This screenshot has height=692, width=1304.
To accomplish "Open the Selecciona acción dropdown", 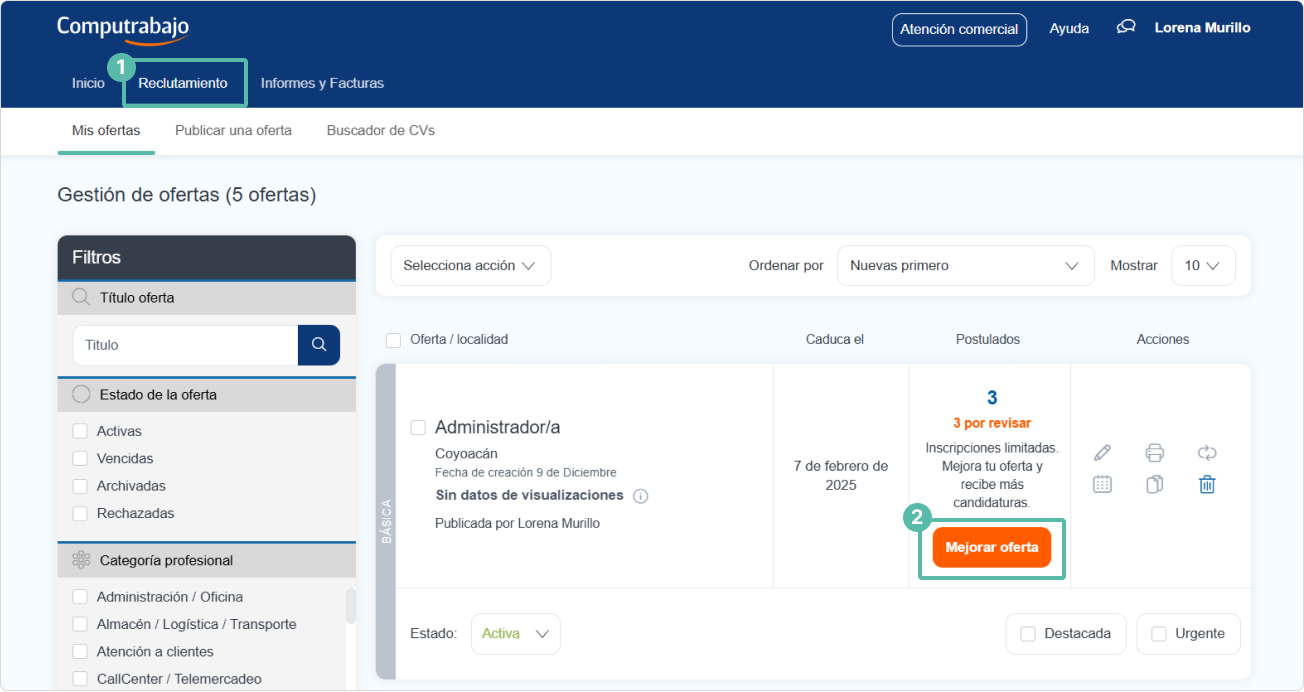I will (x=470, y=266).
